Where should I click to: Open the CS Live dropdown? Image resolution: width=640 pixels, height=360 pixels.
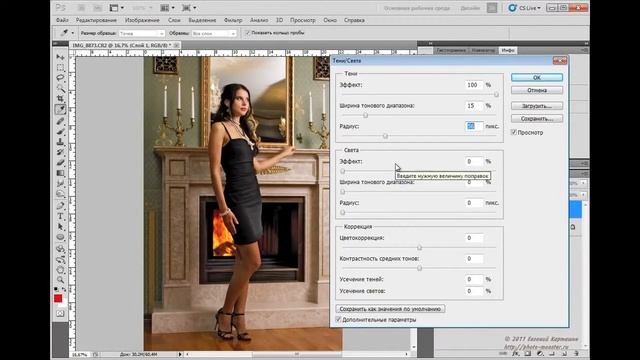click(525, 8)
